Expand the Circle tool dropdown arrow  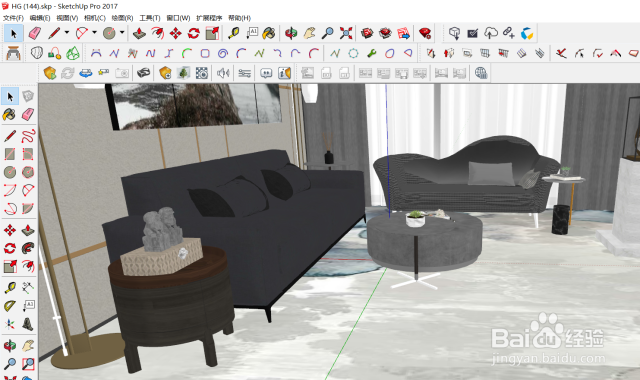pyautogui.click(x=122, y=32)
